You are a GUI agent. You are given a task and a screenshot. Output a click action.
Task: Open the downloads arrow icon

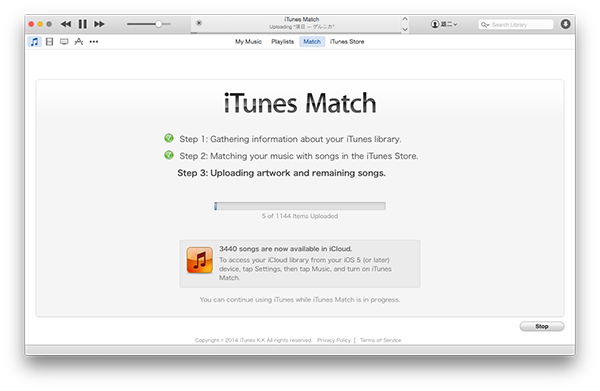(x=566, y=24)
